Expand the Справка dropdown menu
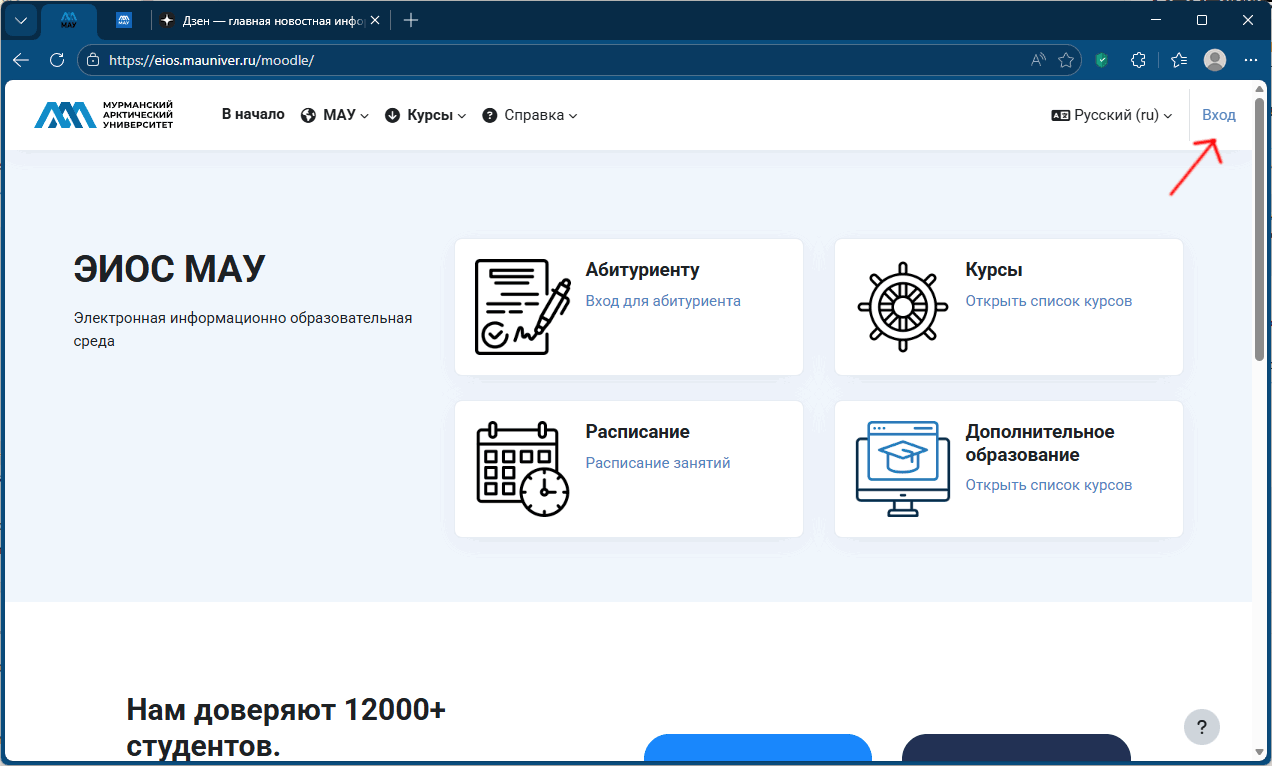Viewport: 1272px width, 766px height. [x=530, y=115]
